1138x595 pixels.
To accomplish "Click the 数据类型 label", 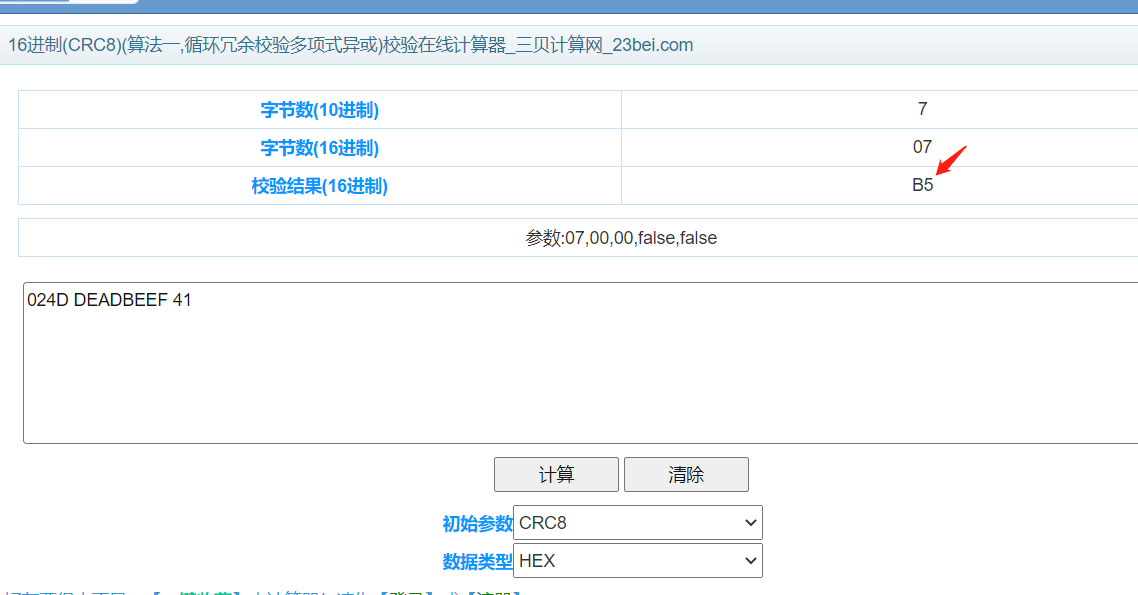I will click(478, 562).
